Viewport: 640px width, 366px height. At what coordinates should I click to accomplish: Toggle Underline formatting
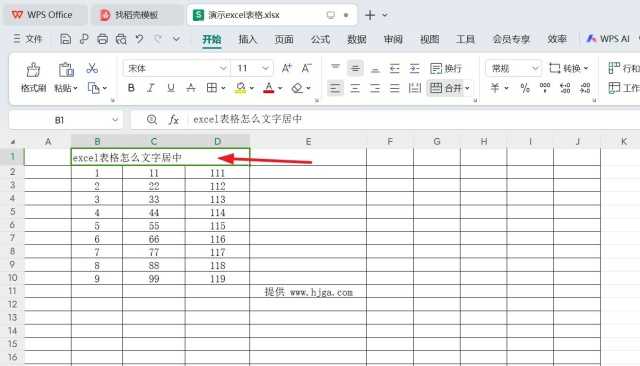pos(171,88)
